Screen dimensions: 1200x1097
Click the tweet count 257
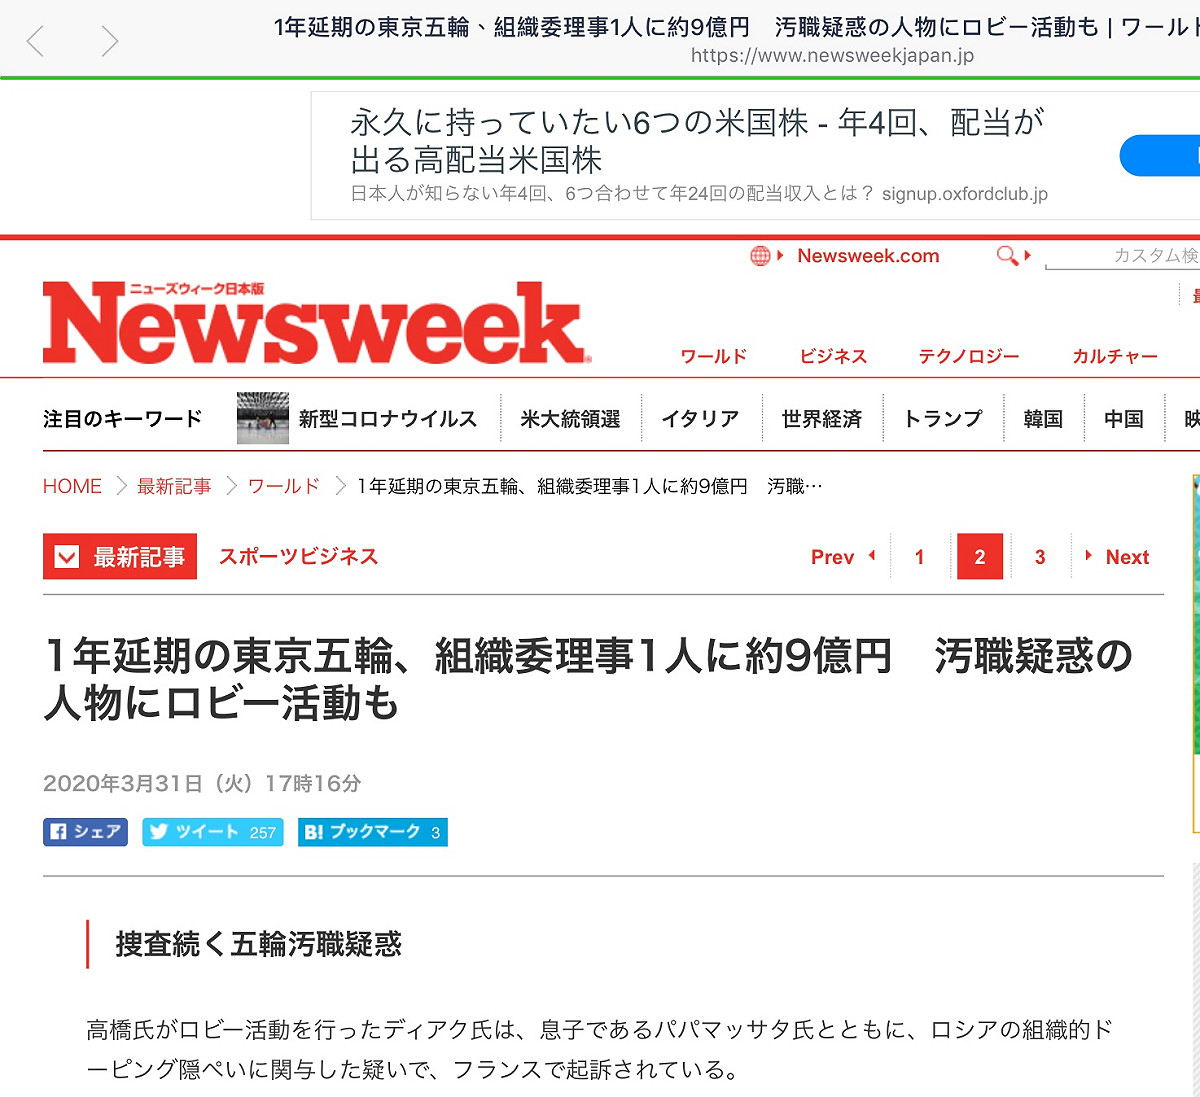pos(263,832)
